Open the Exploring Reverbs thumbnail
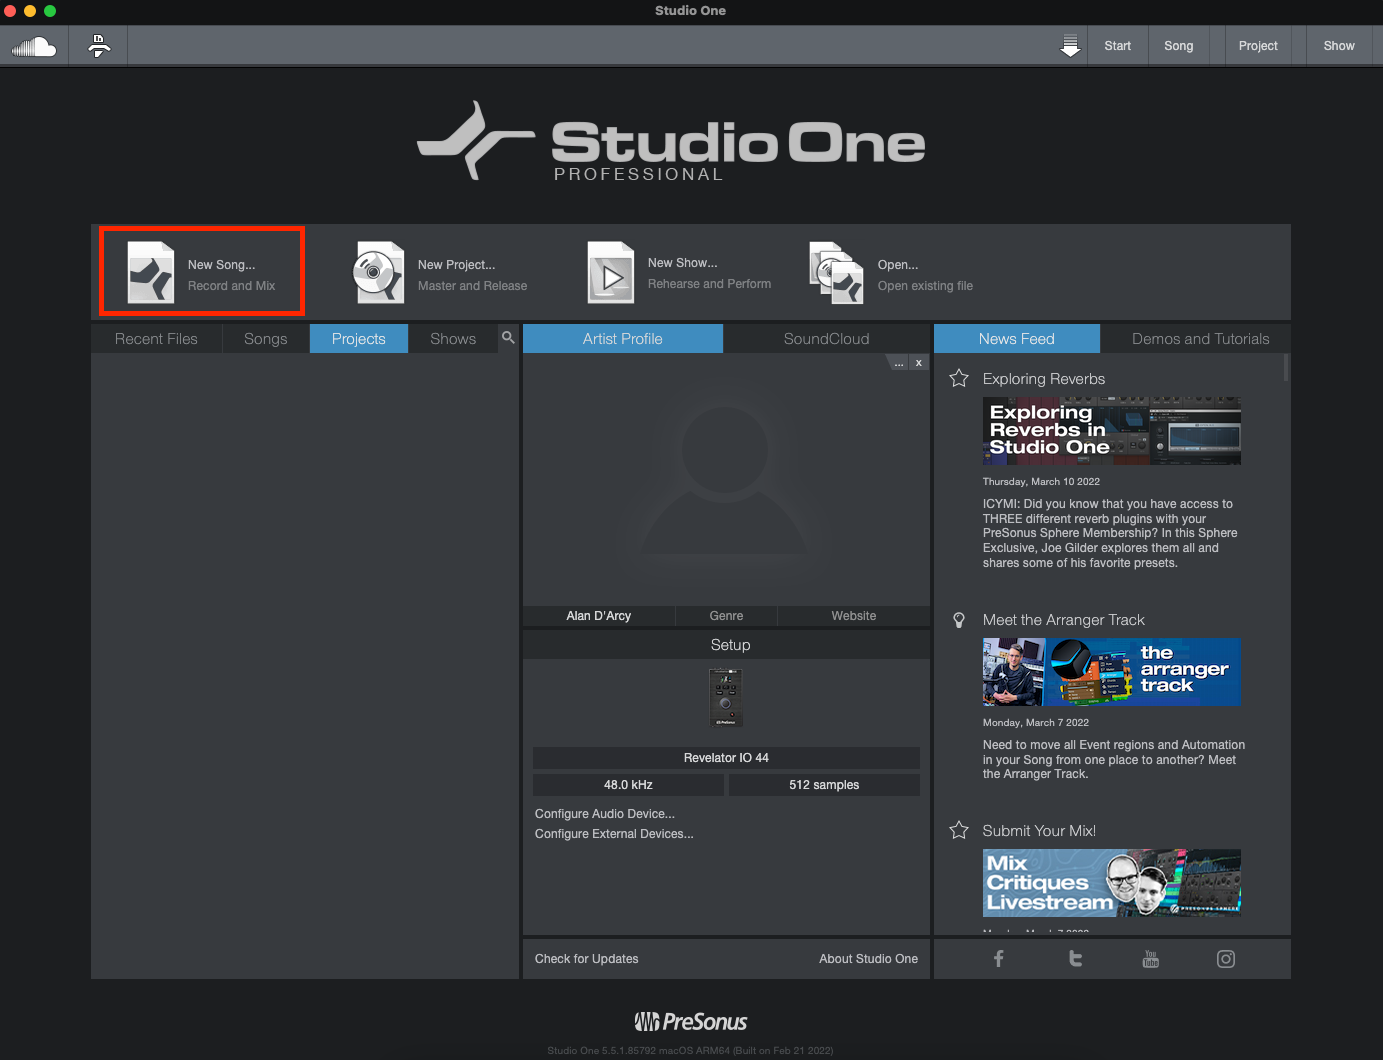The image size is (1383, 1060). [x=1112, y=431]
